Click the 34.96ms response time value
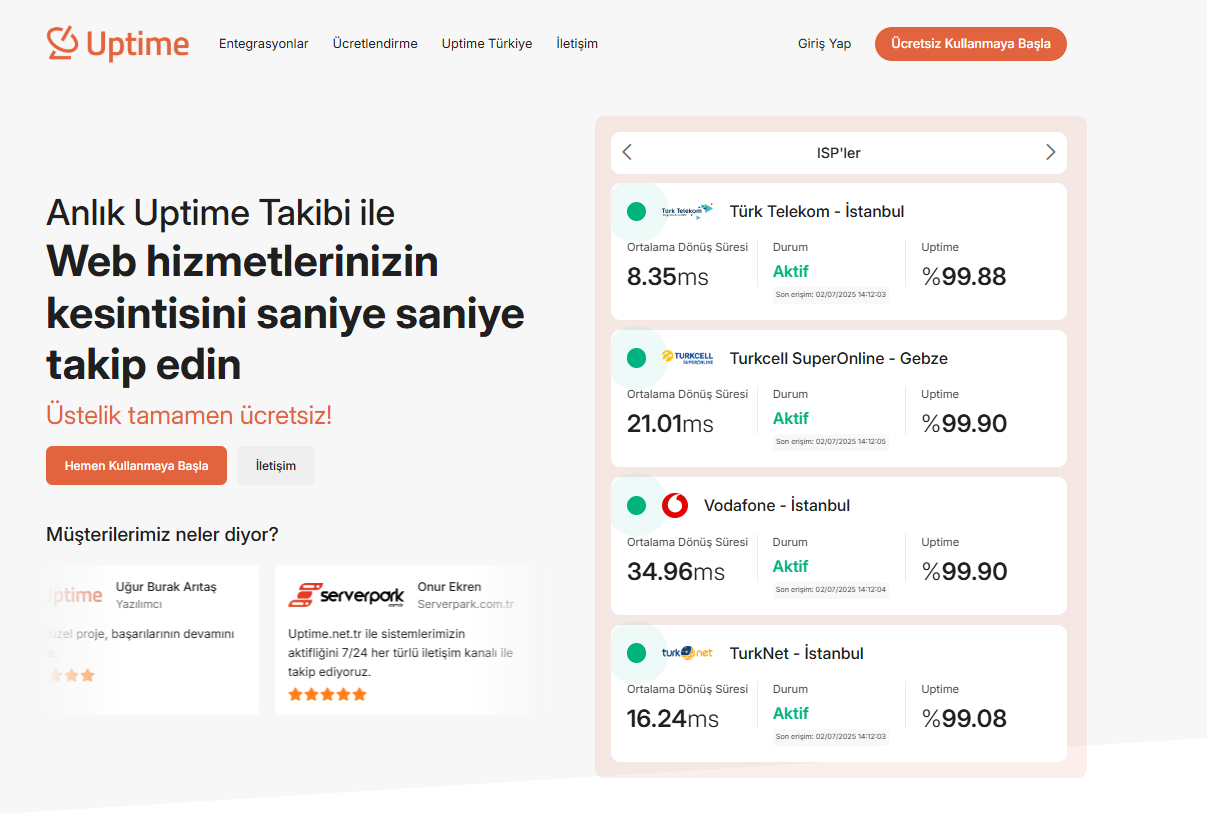The width and height of the screenshot is (1207, 822). pos(676,572)
